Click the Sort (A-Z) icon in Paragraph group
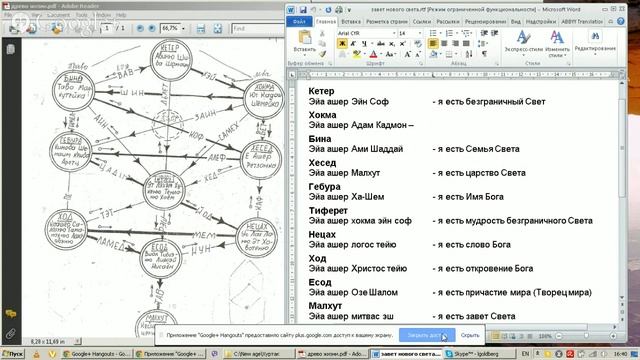The image size is (640, 360). point(469,54)
